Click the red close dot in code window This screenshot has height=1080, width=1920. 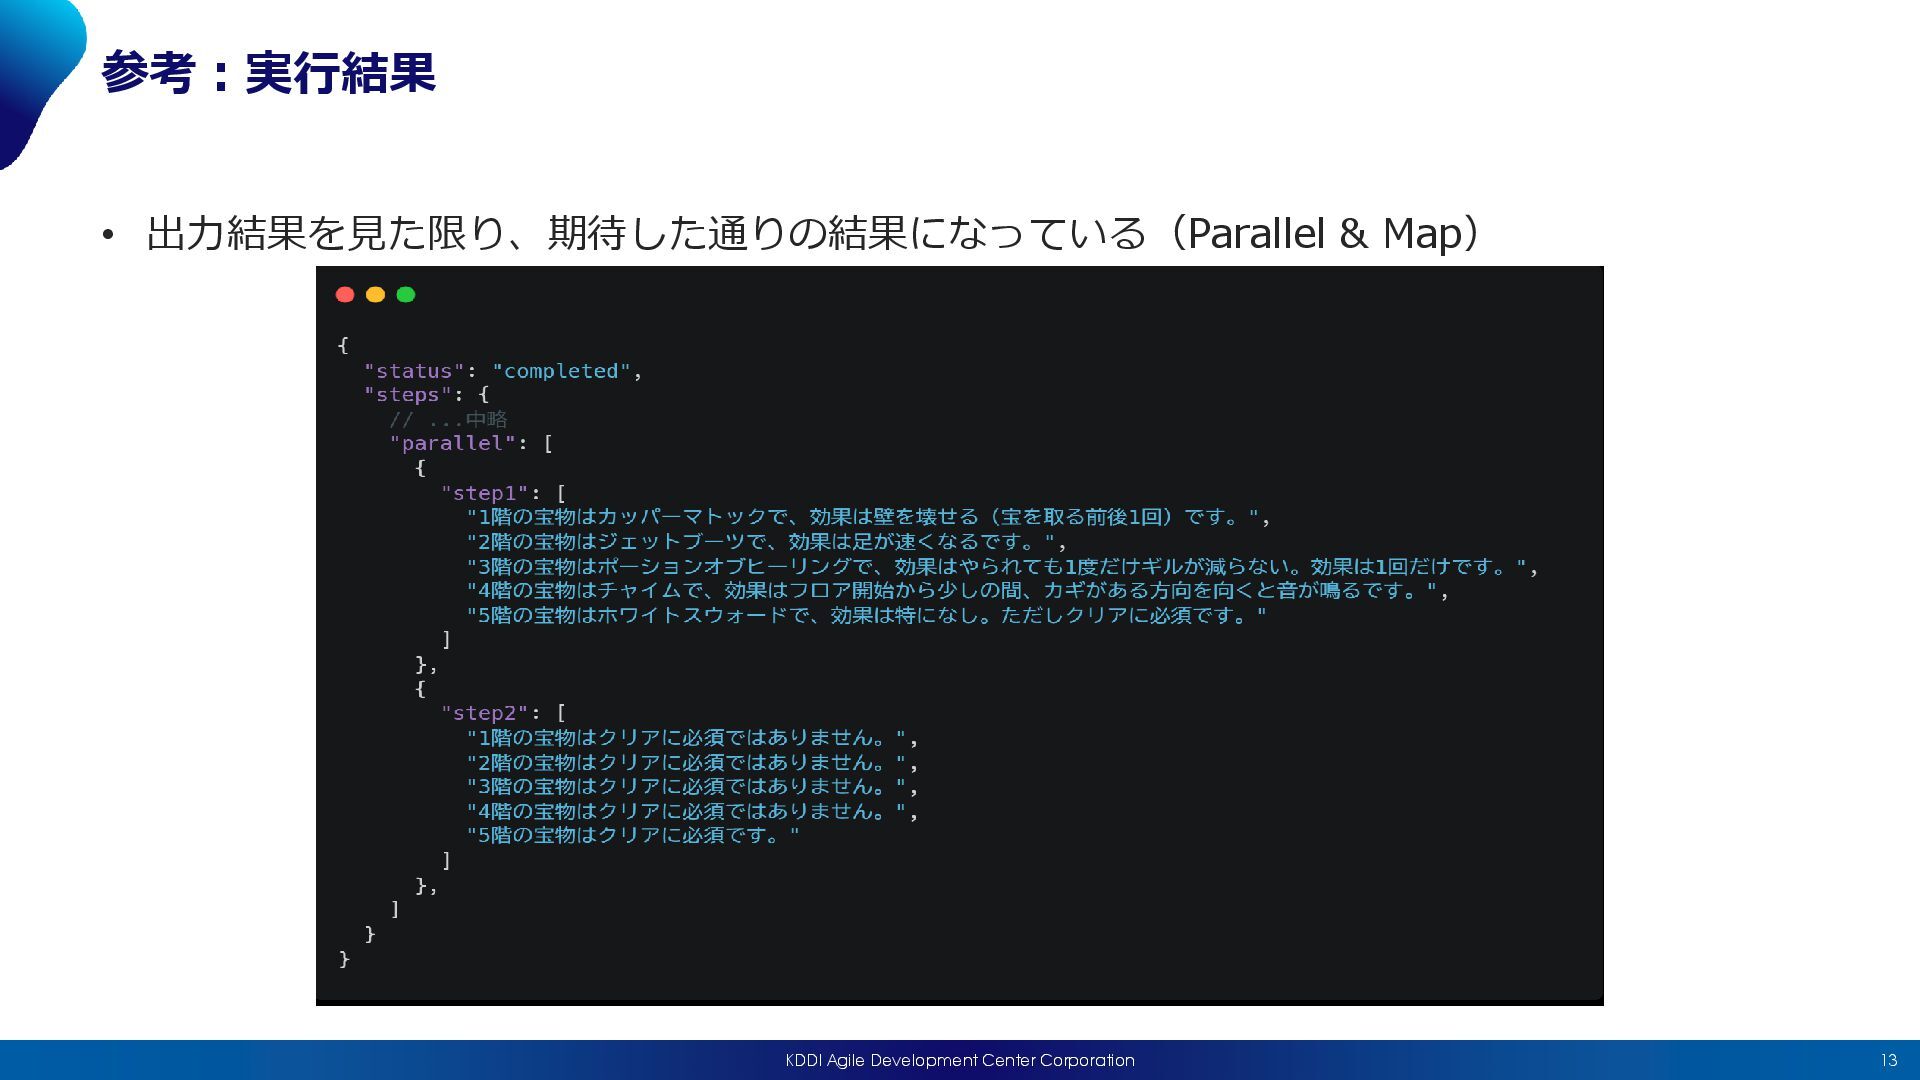click(345, 294)
